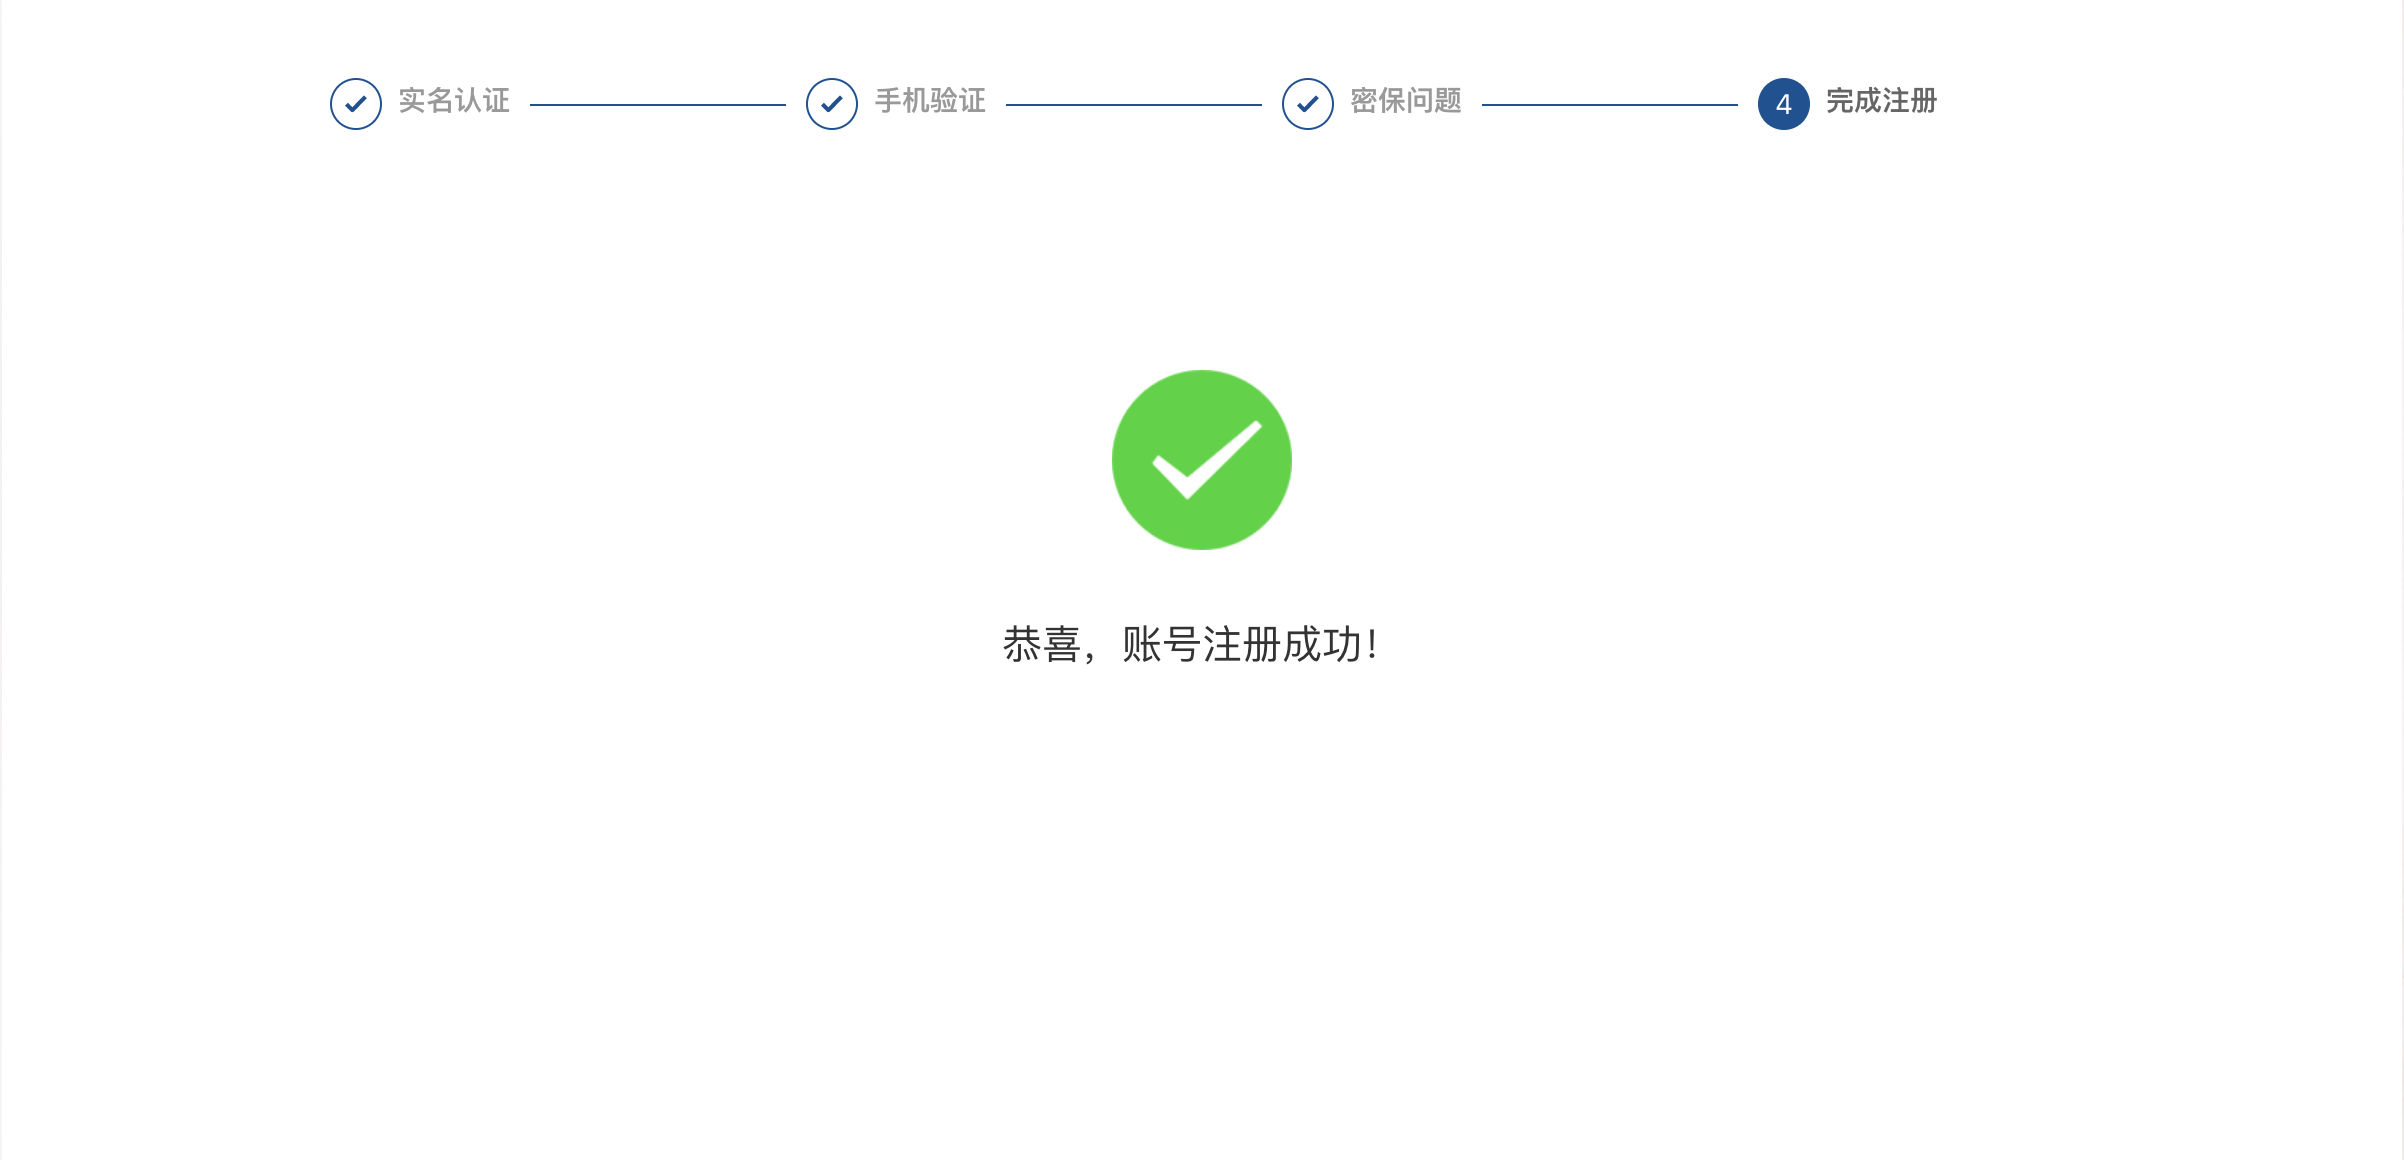Viewport: 2404px width, 1160px height.
Task: Click the large green success check icon
Action: [1202, 460]
